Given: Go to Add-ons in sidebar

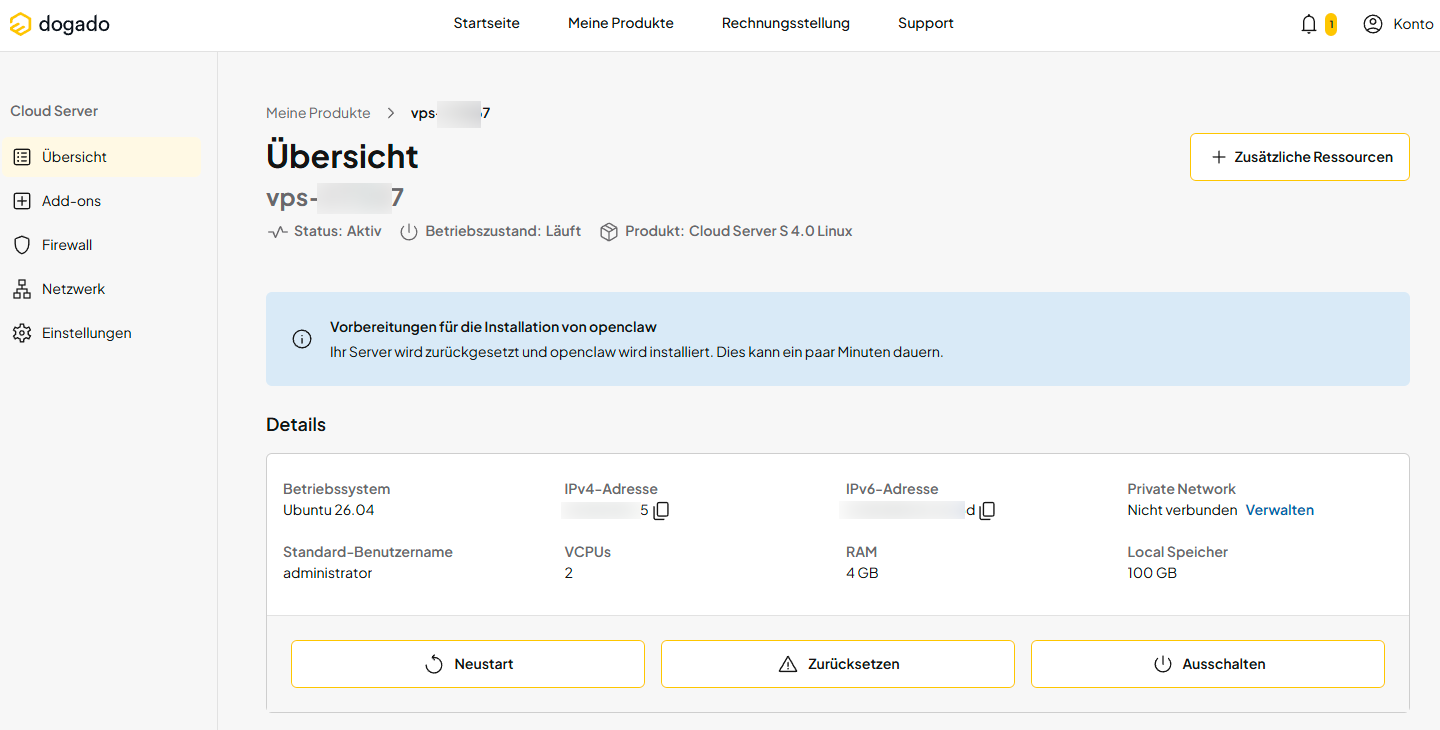Looking at the screenshot, I should coord(101,201).
